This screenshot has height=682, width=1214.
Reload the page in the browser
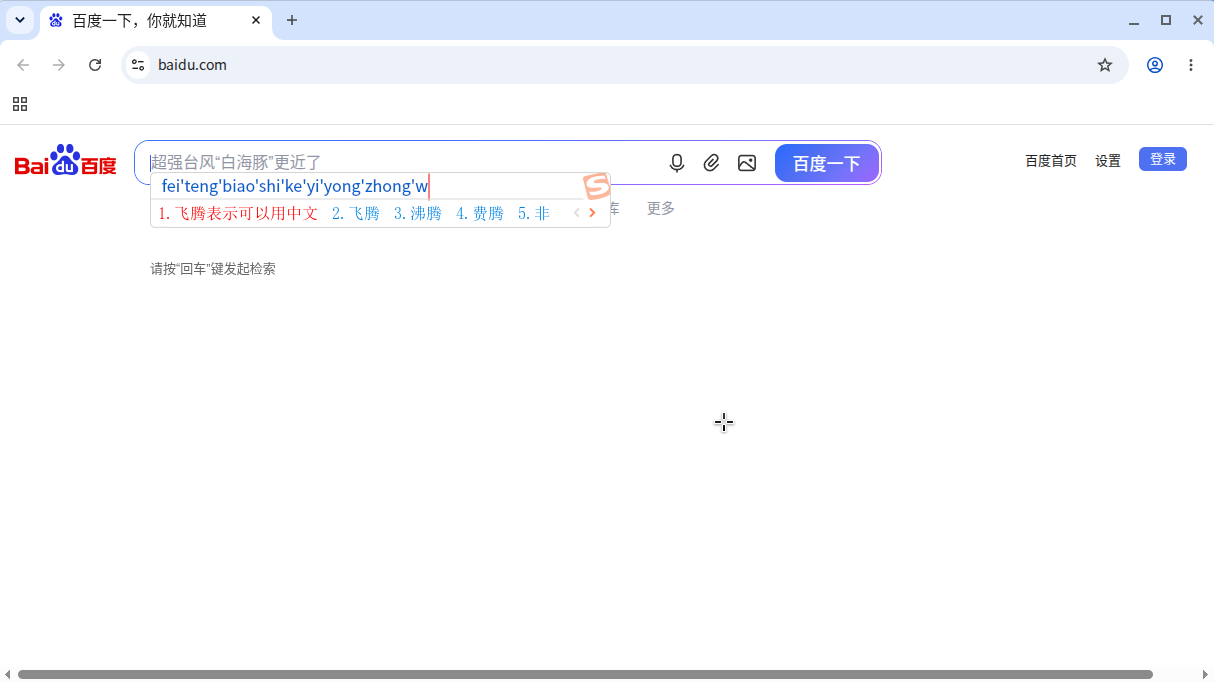pos(95,65)
